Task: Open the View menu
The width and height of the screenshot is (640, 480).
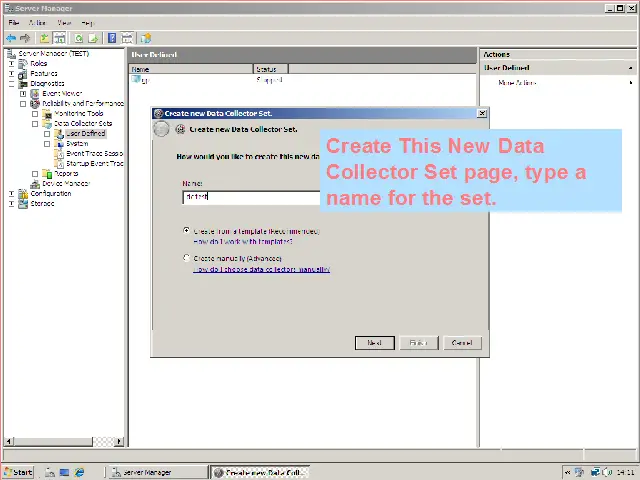Action: pos(64,22)
